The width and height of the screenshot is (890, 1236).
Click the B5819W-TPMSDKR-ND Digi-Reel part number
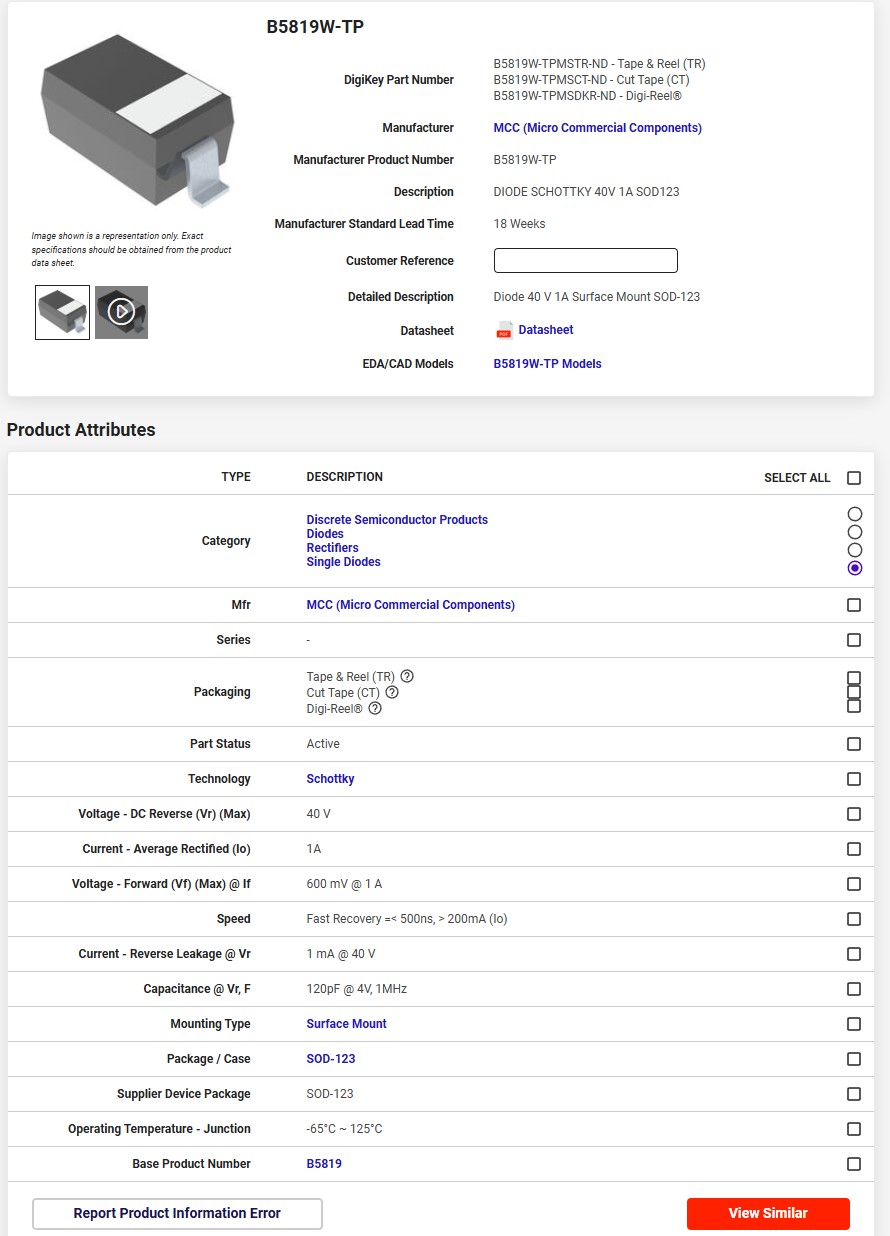point(588,96)
